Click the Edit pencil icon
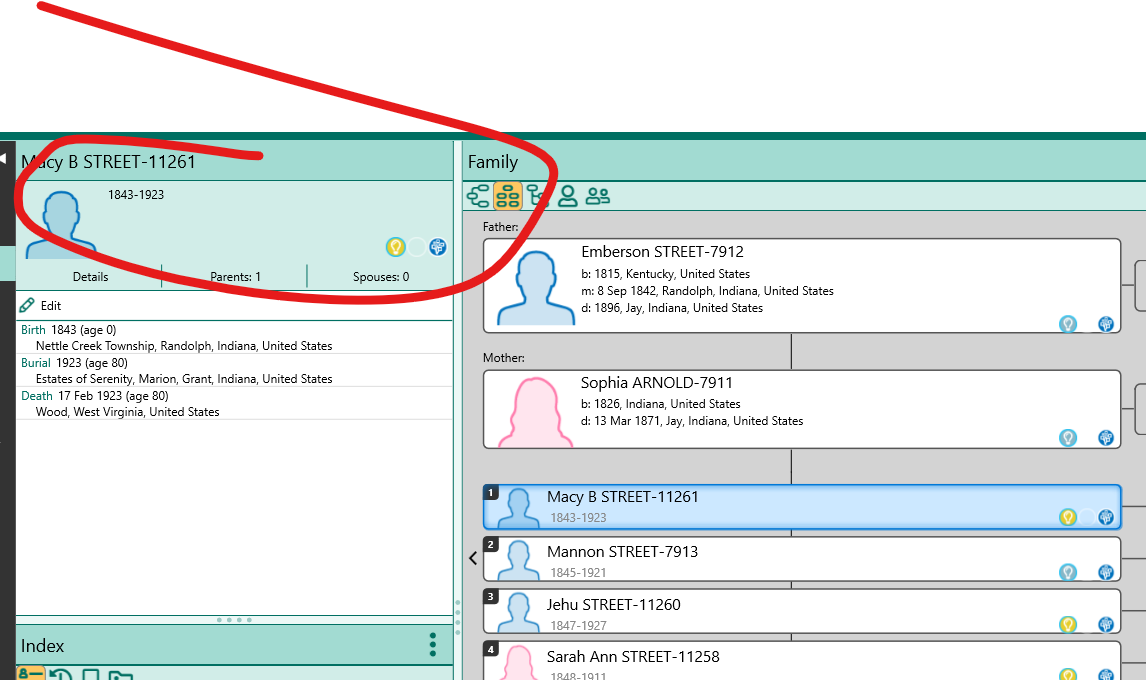The width and height of the screenshot is (1146, 680). 27,305
